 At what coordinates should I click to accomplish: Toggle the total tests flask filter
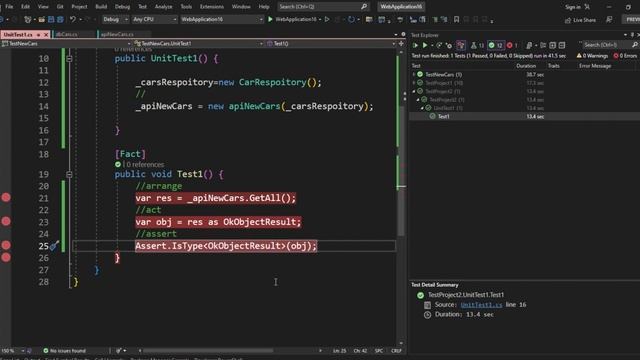pyautogui.click(x=477, y=45)
